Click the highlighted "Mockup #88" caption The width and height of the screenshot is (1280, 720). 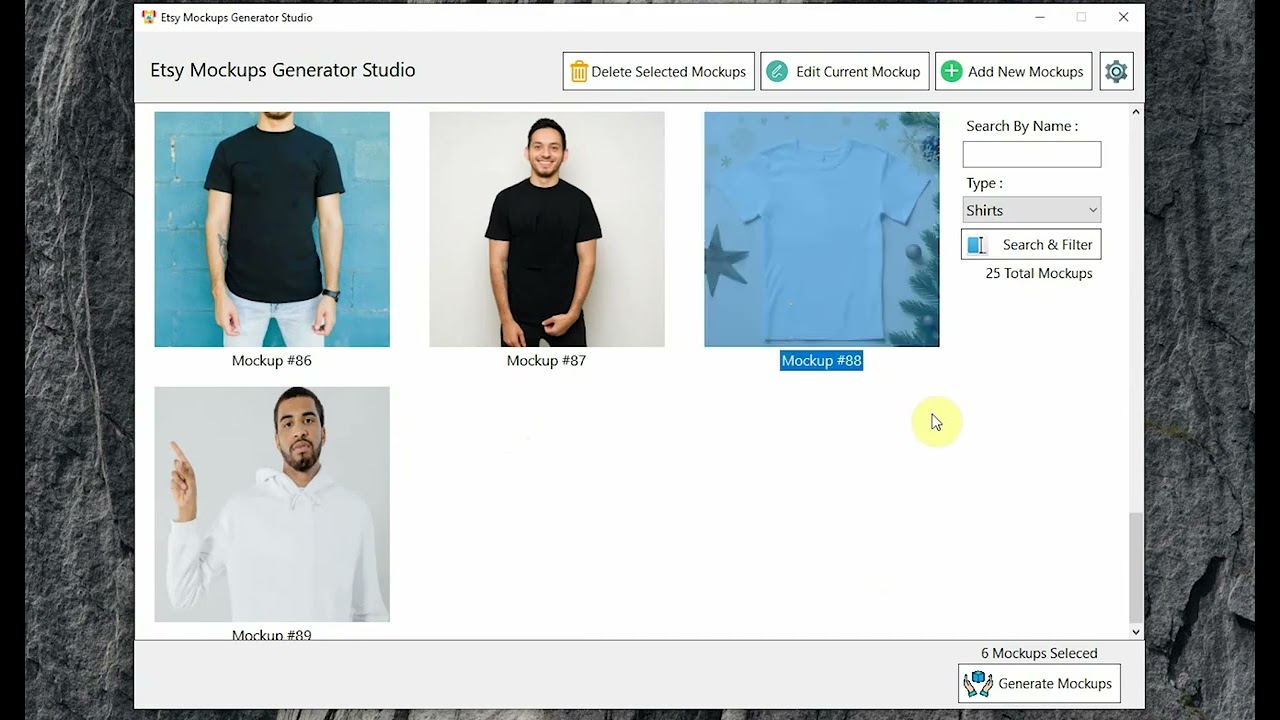(822, 361)
